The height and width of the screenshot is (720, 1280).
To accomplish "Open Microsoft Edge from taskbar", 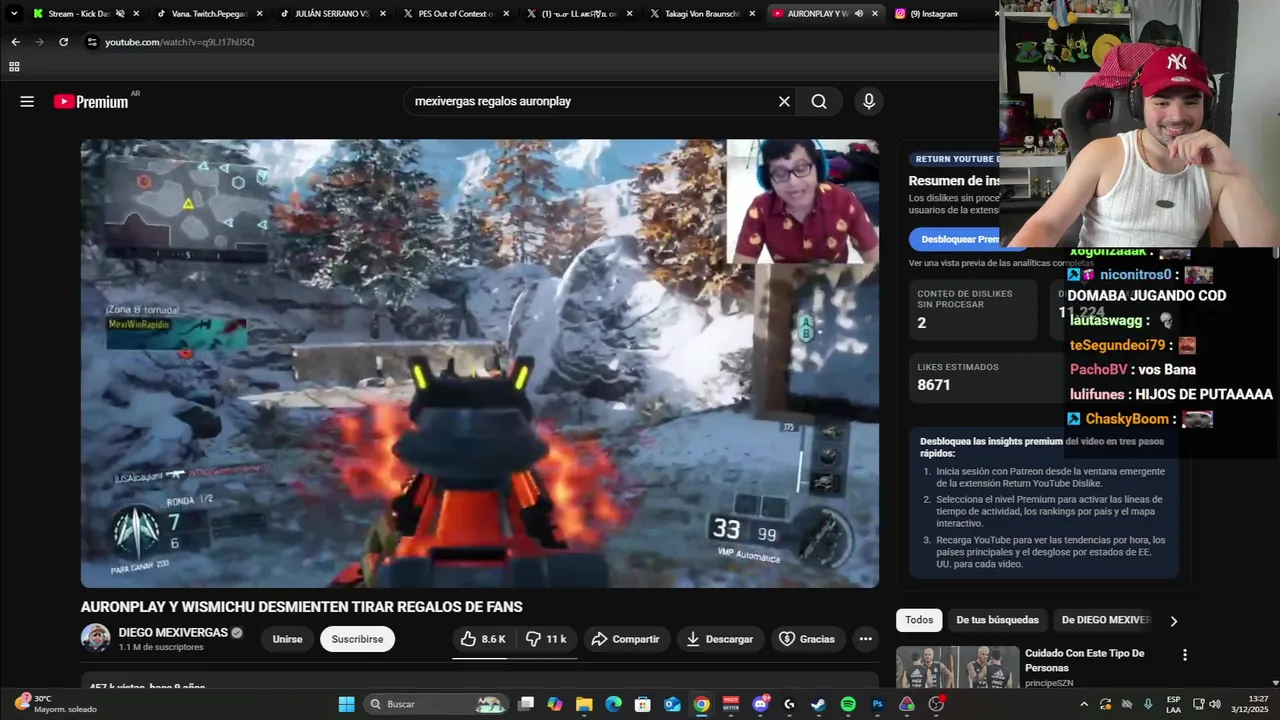I will [613, 704].
